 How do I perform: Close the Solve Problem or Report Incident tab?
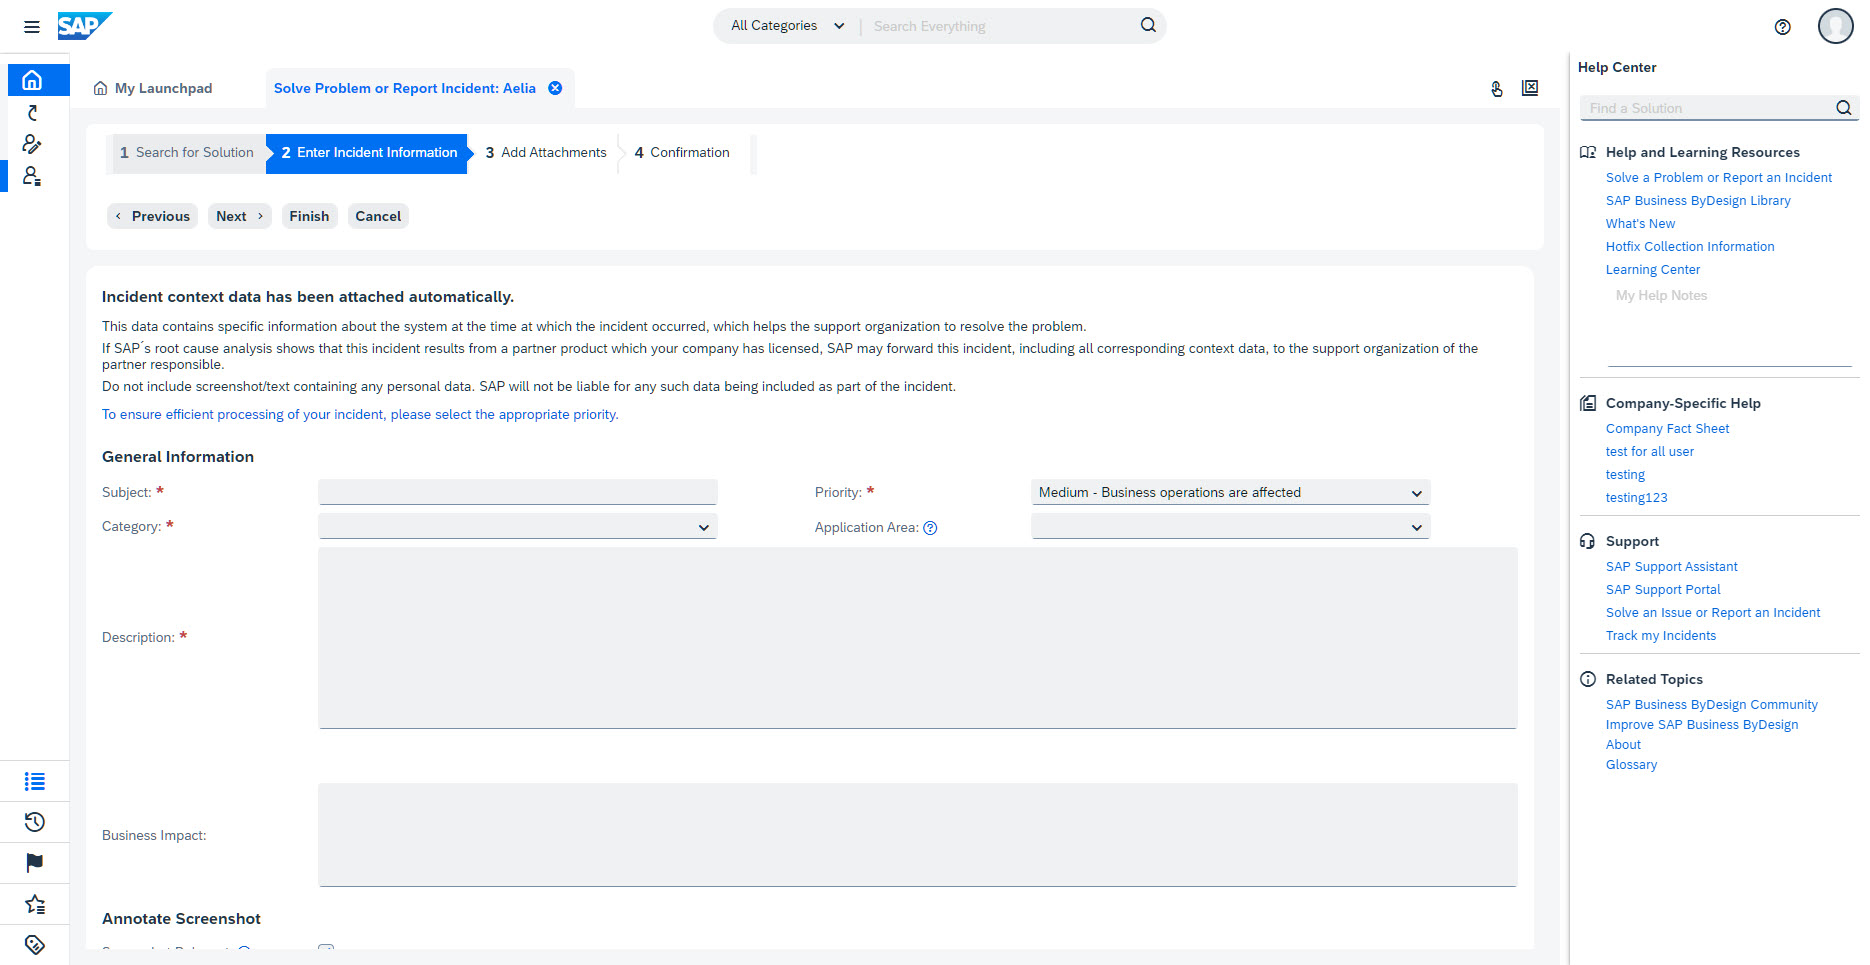555,88
